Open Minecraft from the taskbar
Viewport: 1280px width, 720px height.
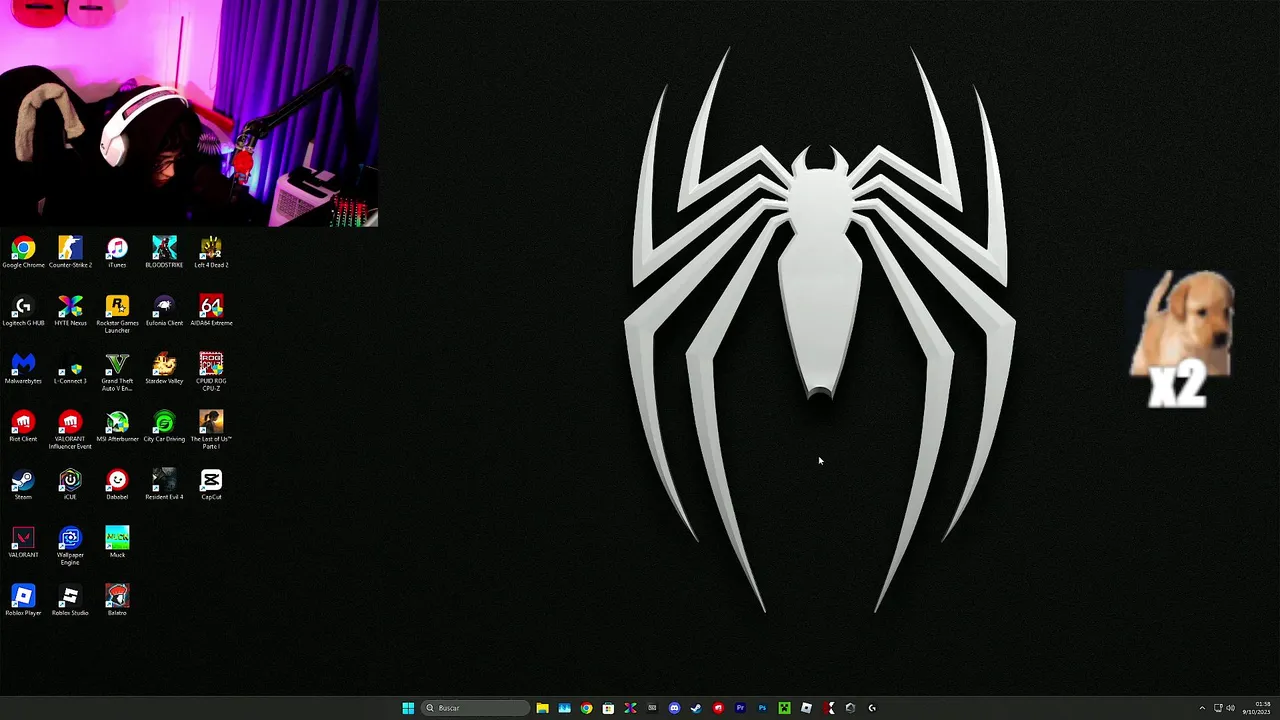point(784,708)
